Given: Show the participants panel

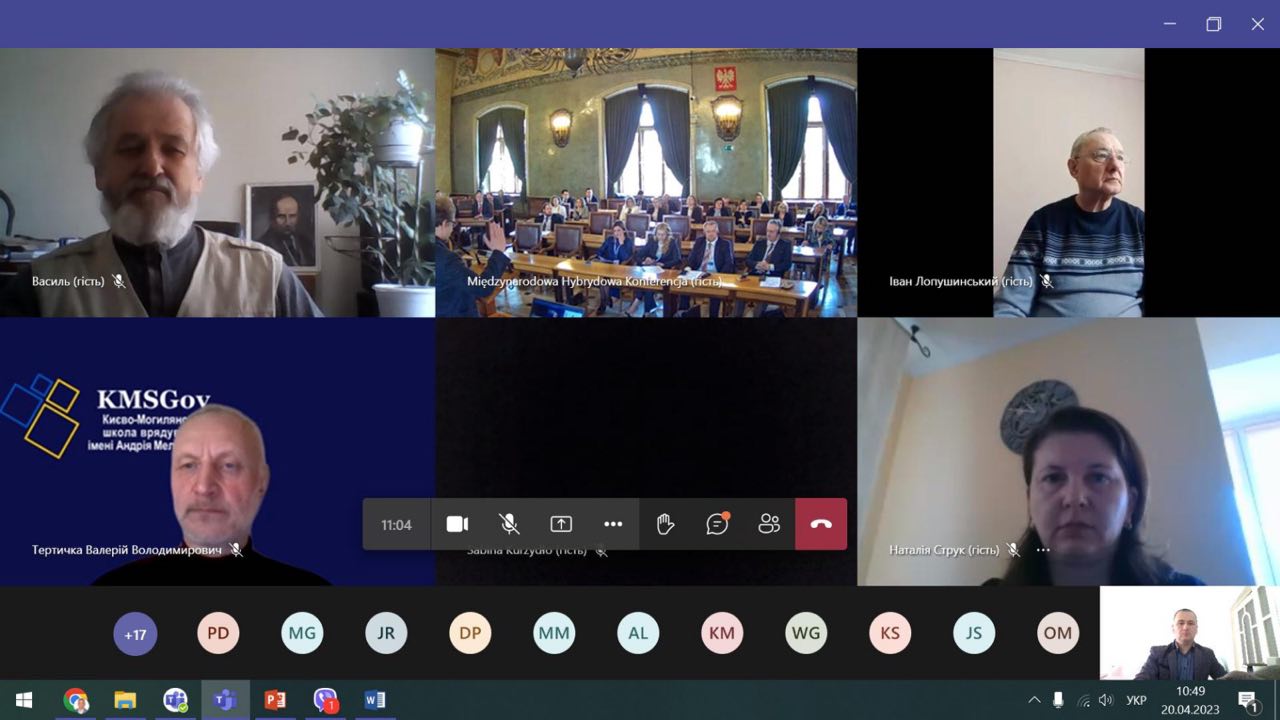Looking at the screenshot, I should coord(769,524).
